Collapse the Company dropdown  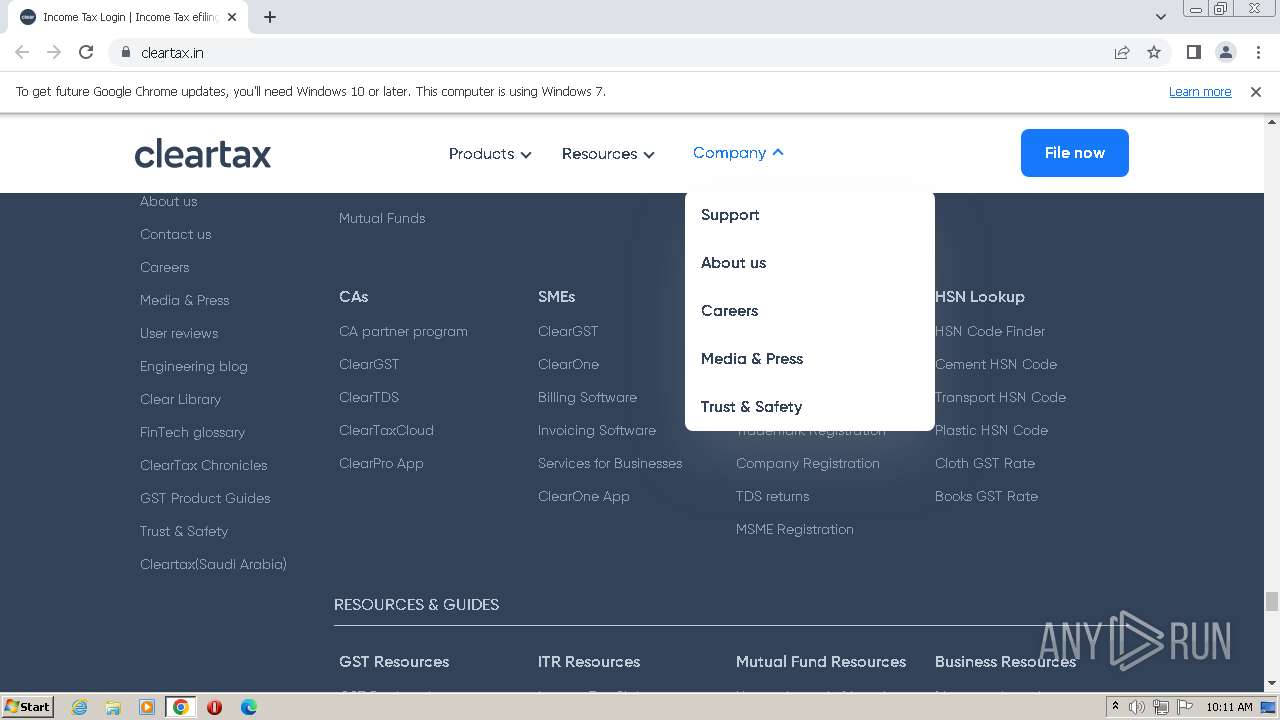738,153
